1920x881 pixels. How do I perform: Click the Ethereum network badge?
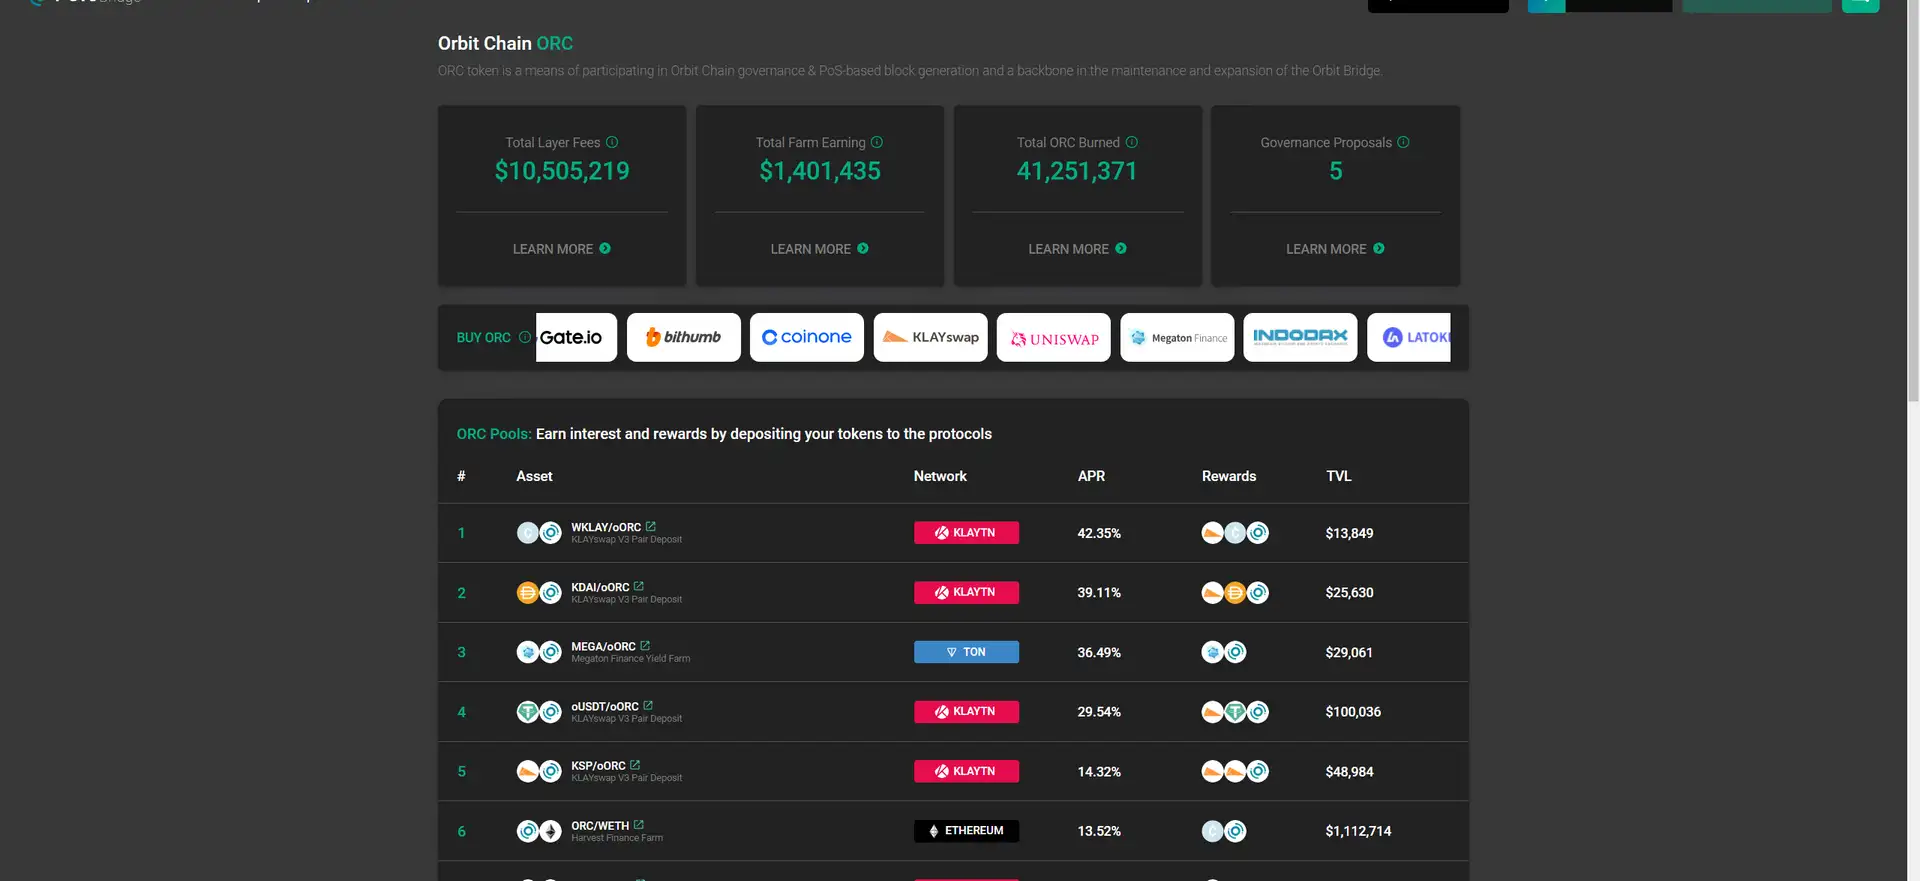(x=966, y=831)
